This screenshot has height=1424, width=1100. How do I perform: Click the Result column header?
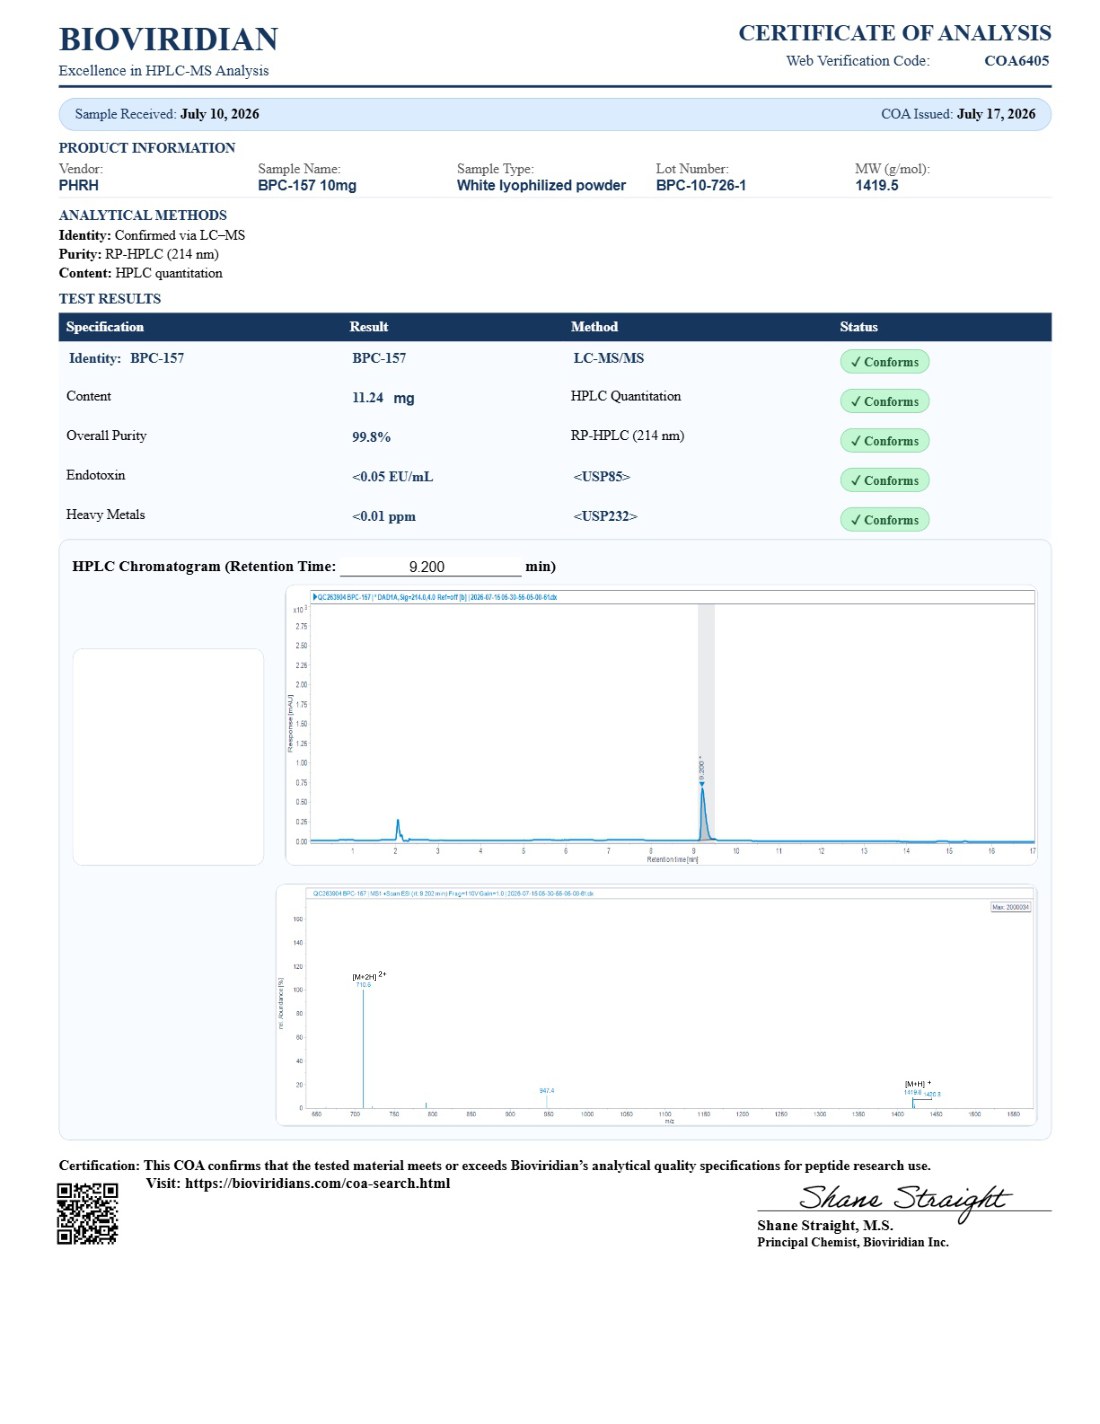pyautogui.click(x=369, y=327)
